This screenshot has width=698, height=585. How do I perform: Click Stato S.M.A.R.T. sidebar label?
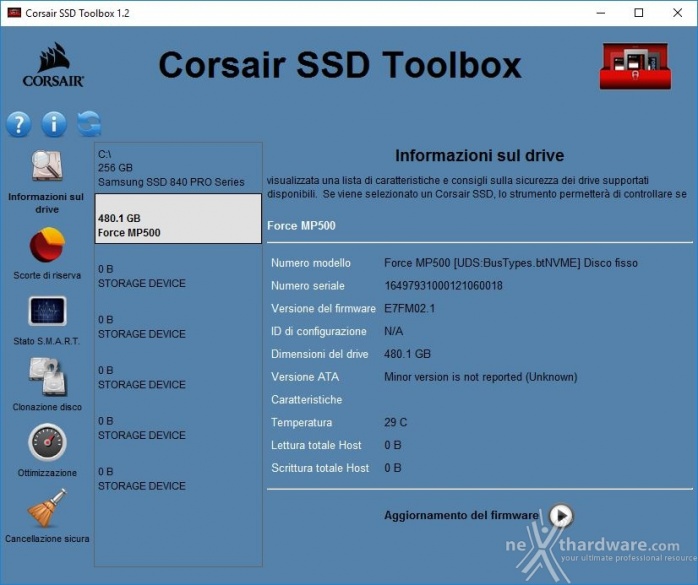point(47,341)
